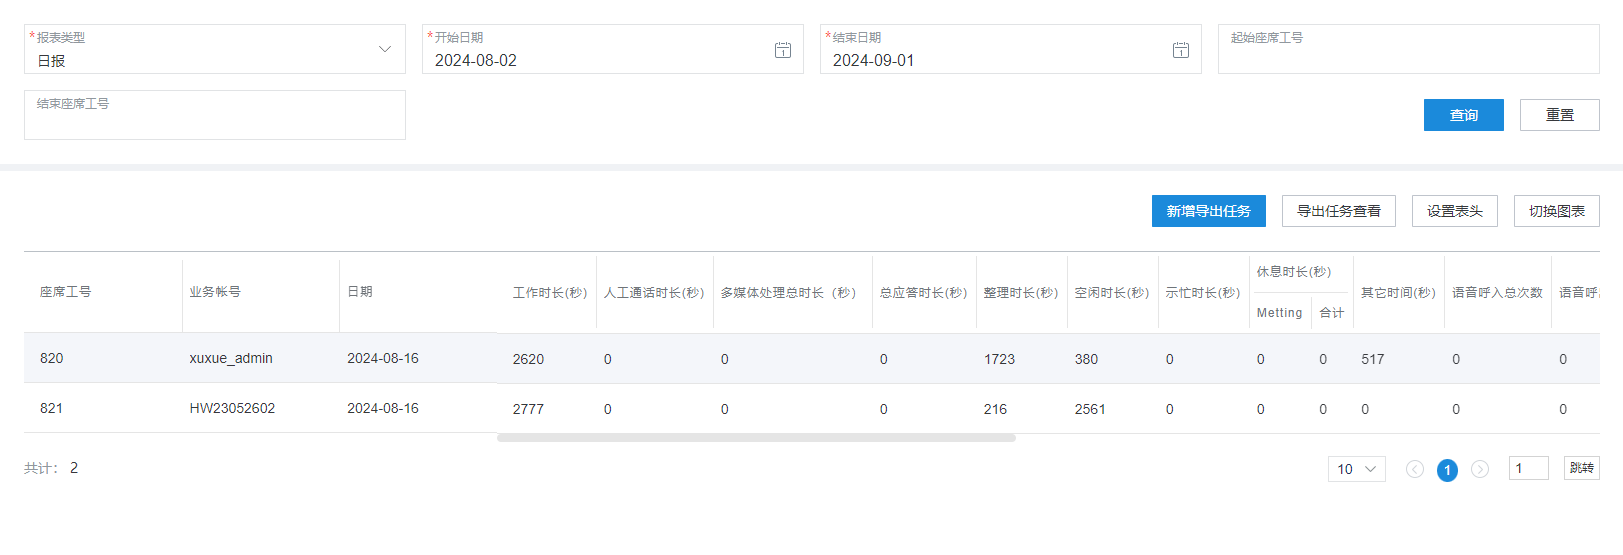Click the date cell in xuxue_admin row

383,358
